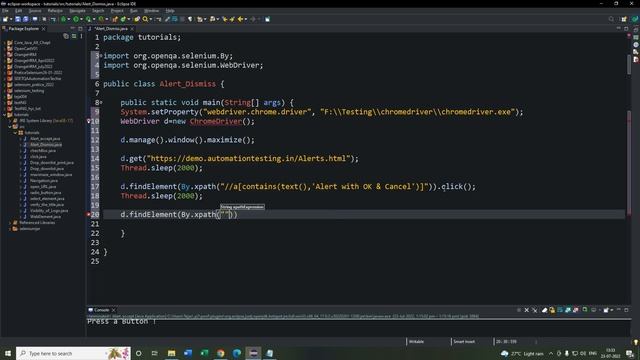The width and height of the screenshot is (640, 360).
Task: Click 'Smart Insert' in the status bar
Action: (464, 342)
